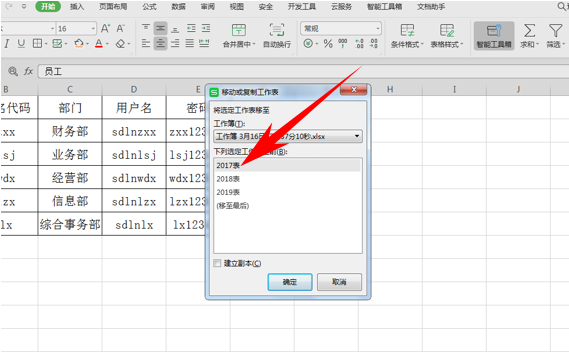This screenshot has height=360, width=569.
Task: Apply italic formatting
Action: click(7, 44)
